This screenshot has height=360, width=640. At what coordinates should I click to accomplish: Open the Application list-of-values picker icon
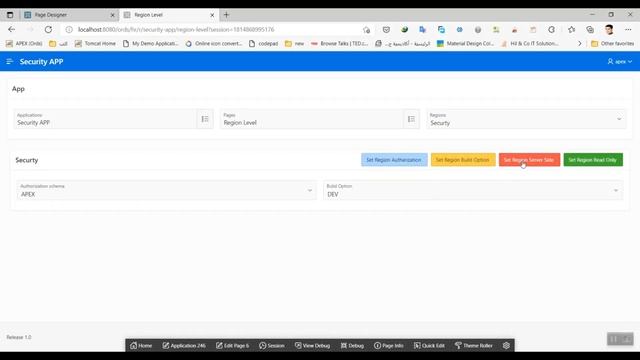(205, 119)
